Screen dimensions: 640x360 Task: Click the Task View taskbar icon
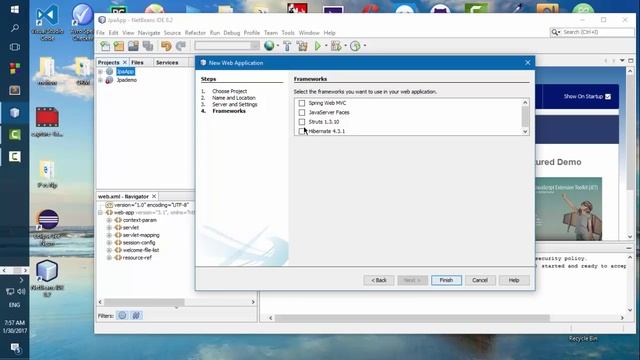(15, 47)
